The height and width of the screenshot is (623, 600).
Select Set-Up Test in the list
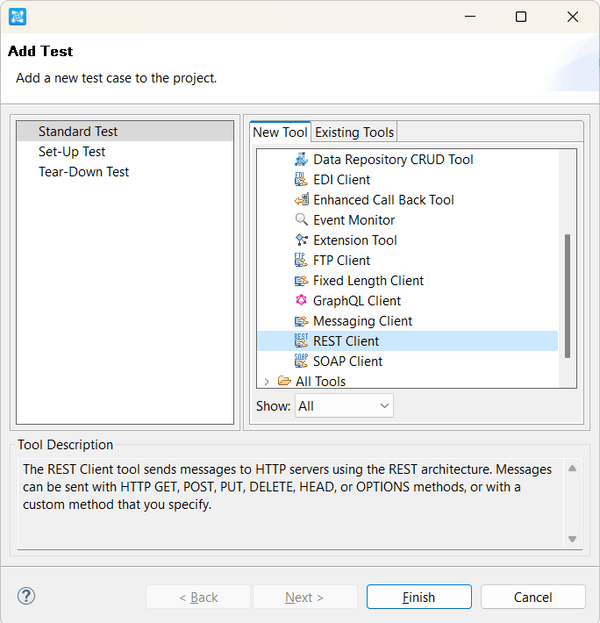tap(72, 152)
